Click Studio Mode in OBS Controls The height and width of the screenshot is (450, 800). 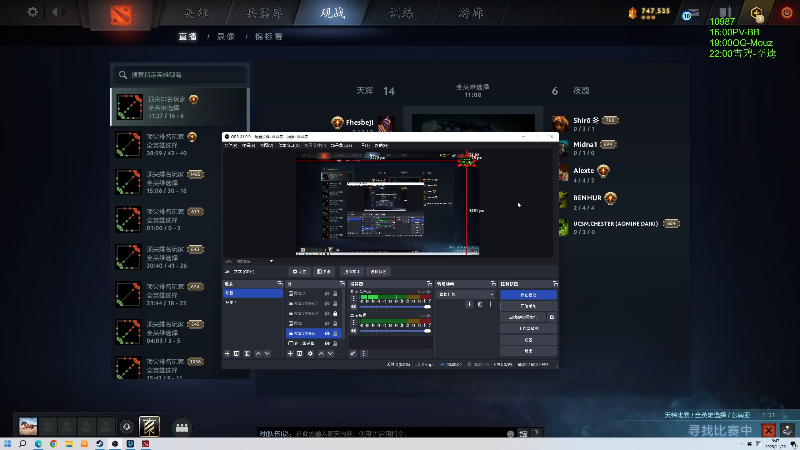(x=528, y=329)
